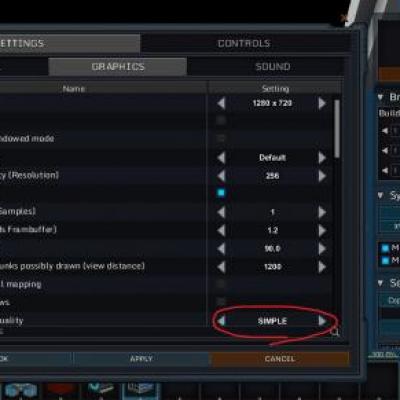Increase samples value 1 with right arrow
This screenshot has height=400, width=400.
point(322,212)
